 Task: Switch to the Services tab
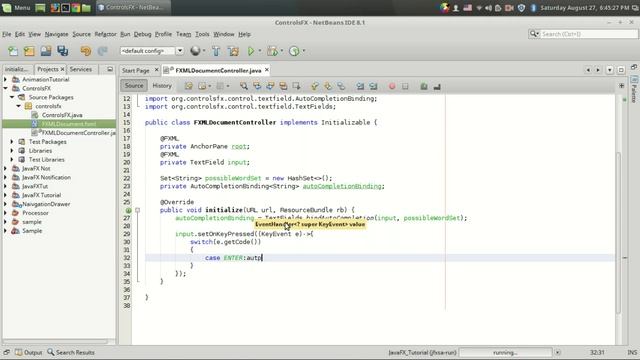pyautogui.click(x=80, y=69)
